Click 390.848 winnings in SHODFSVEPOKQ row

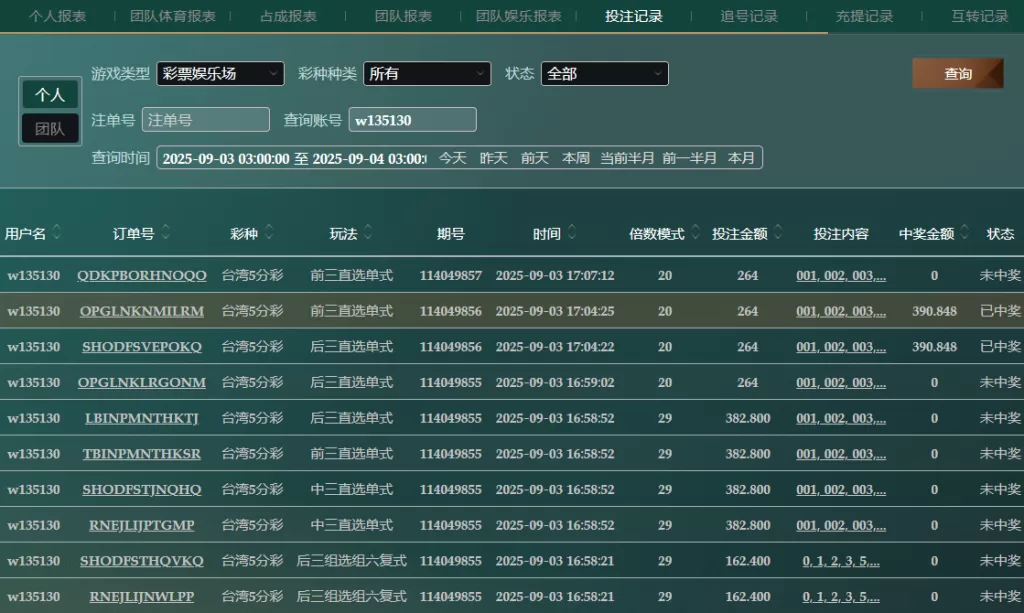click(935, 347)
